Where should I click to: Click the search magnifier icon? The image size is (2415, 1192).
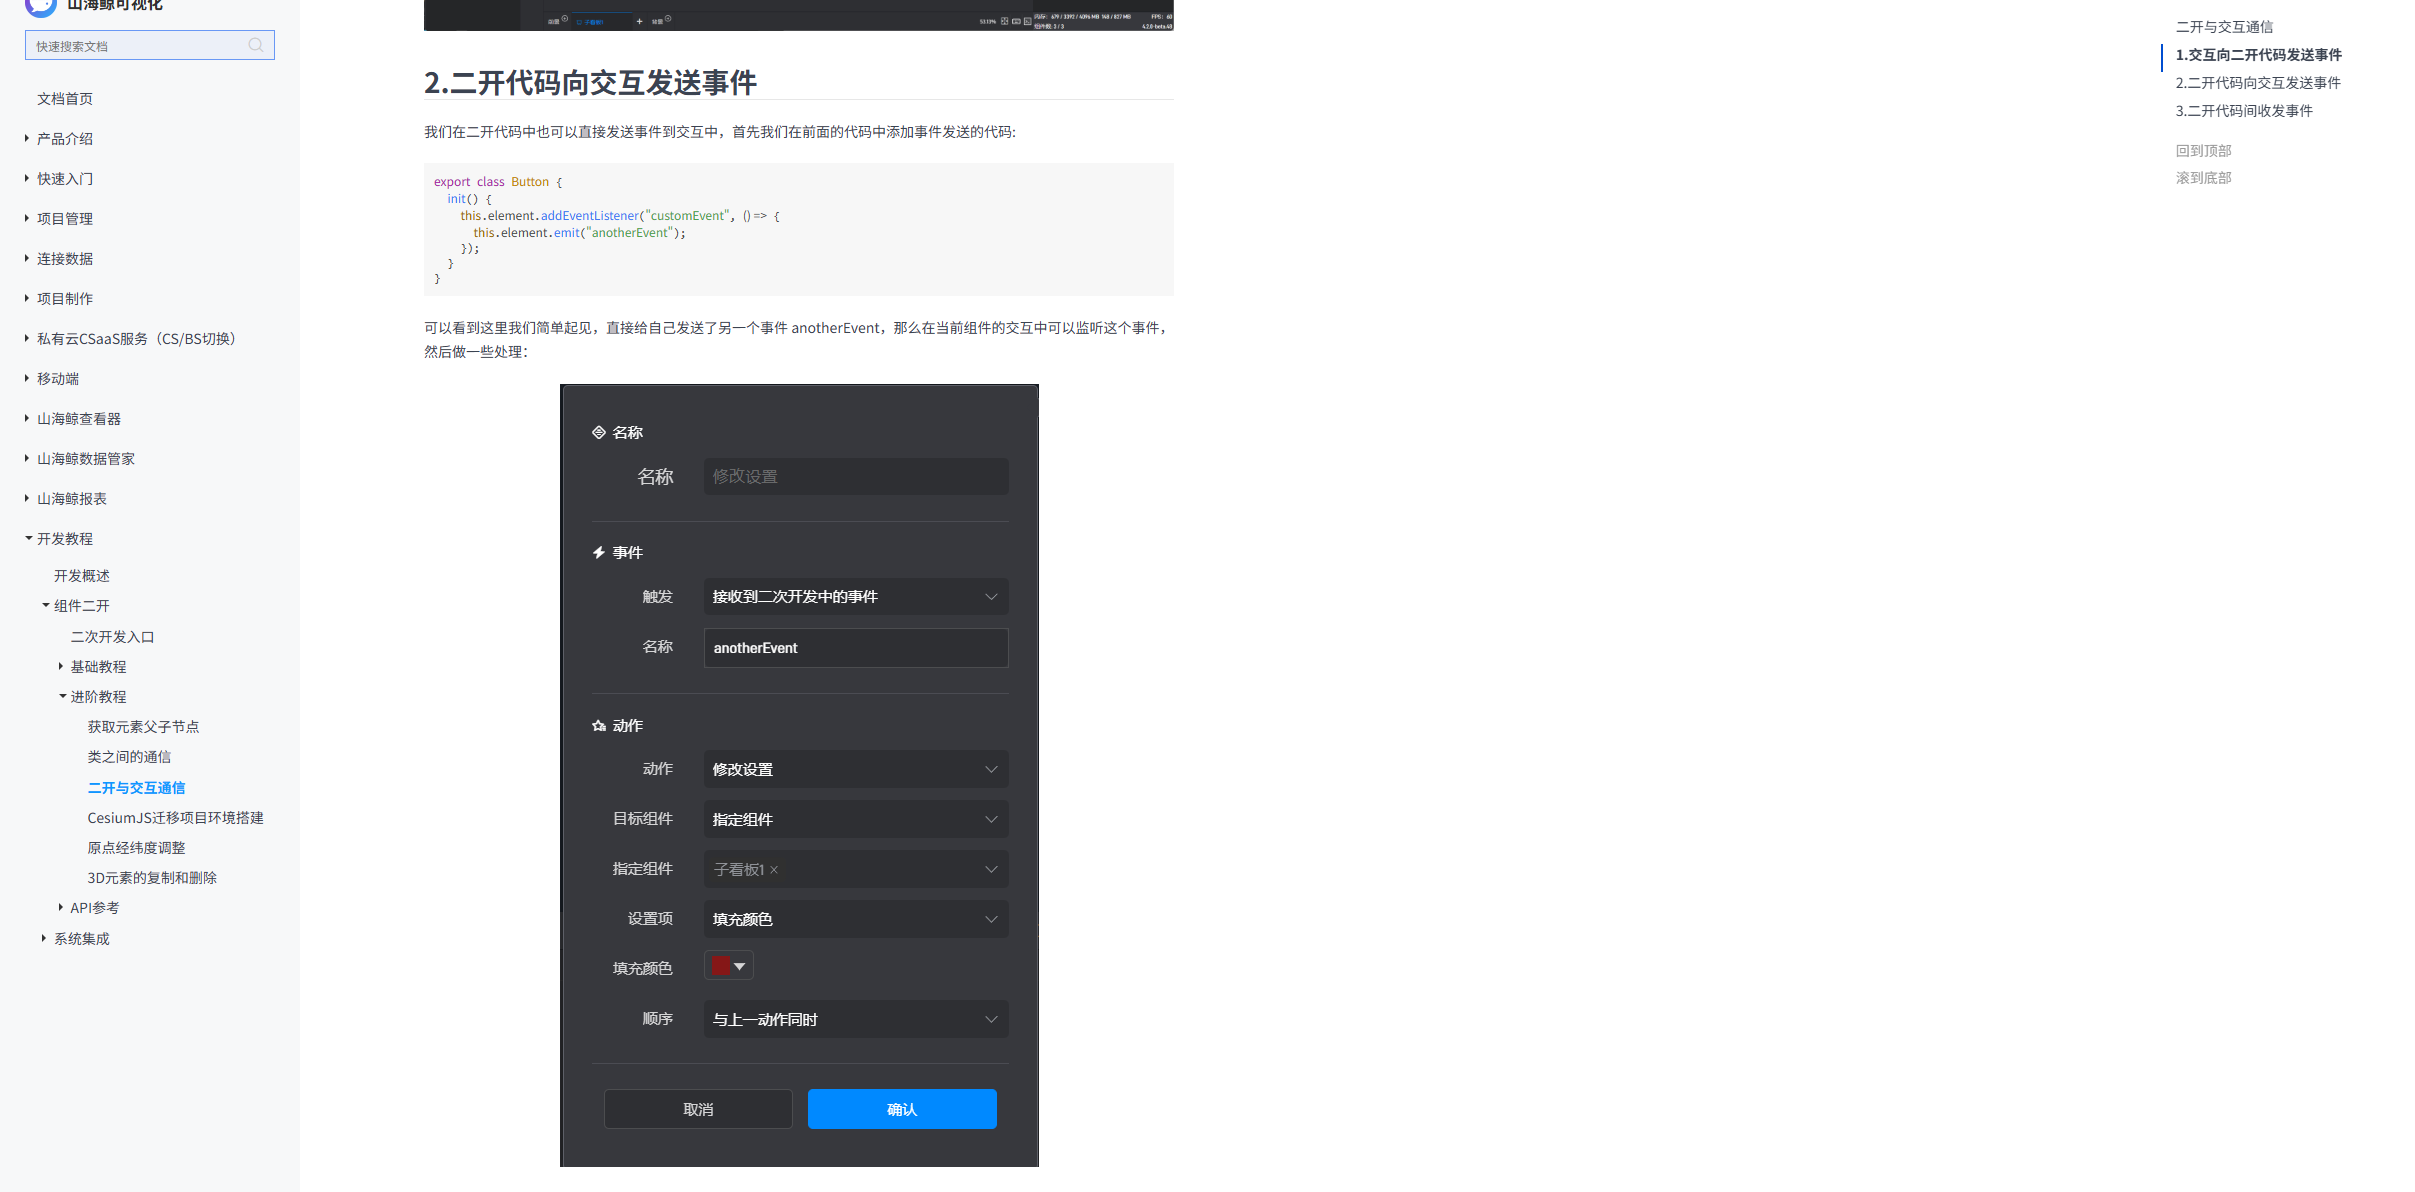(x=256, y=45)
